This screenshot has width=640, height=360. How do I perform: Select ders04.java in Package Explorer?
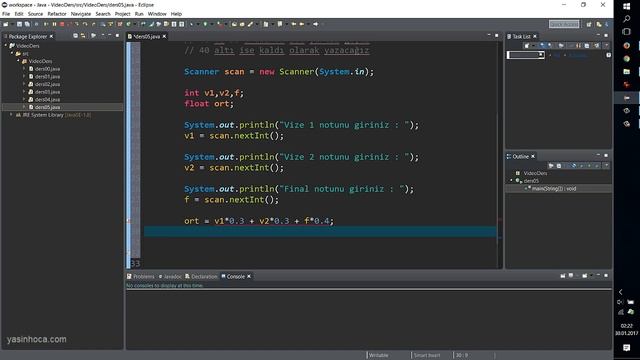47,100
